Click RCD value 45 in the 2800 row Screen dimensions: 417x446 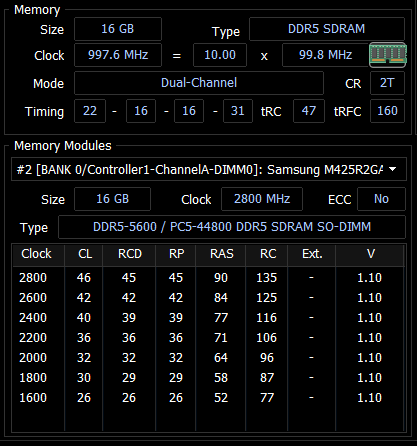(129, 278)
